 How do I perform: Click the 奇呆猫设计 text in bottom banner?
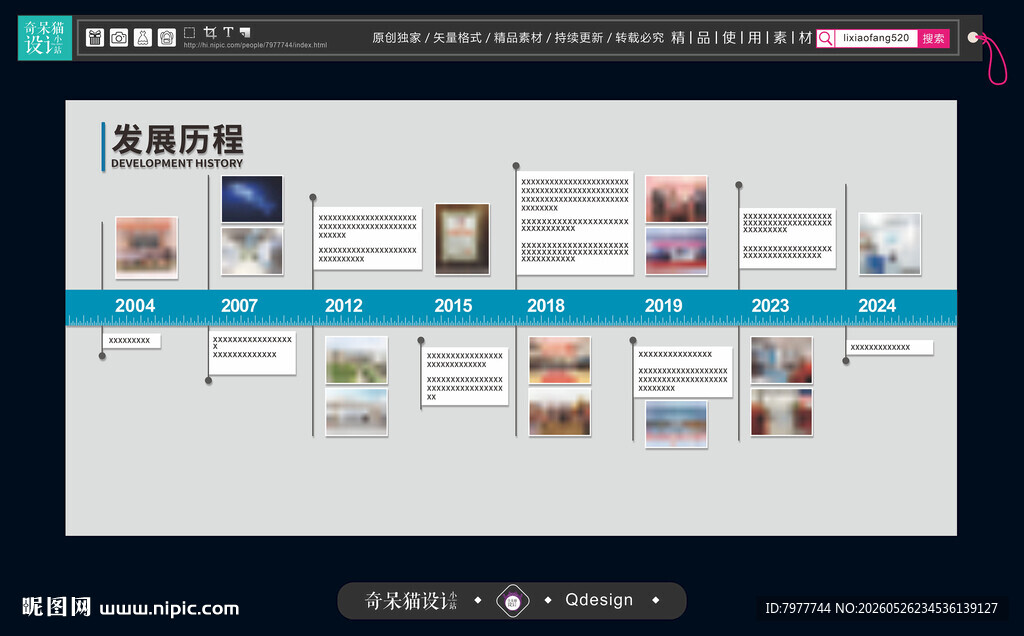pos(411,600)
